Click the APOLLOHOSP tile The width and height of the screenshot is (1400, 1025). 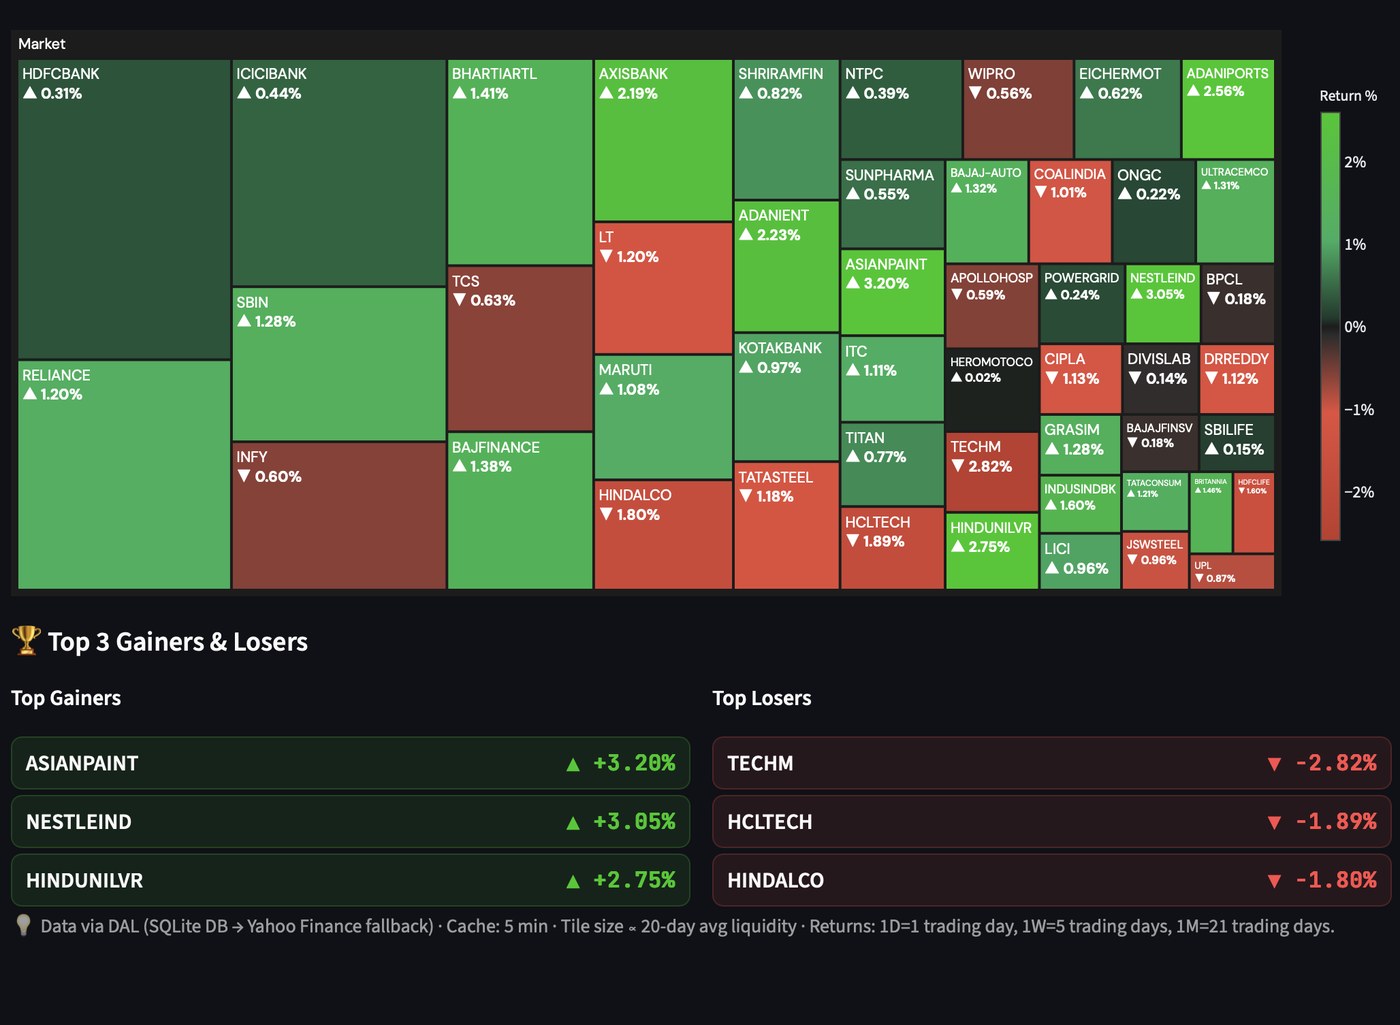pyautogui.click(x=992, y=305)
